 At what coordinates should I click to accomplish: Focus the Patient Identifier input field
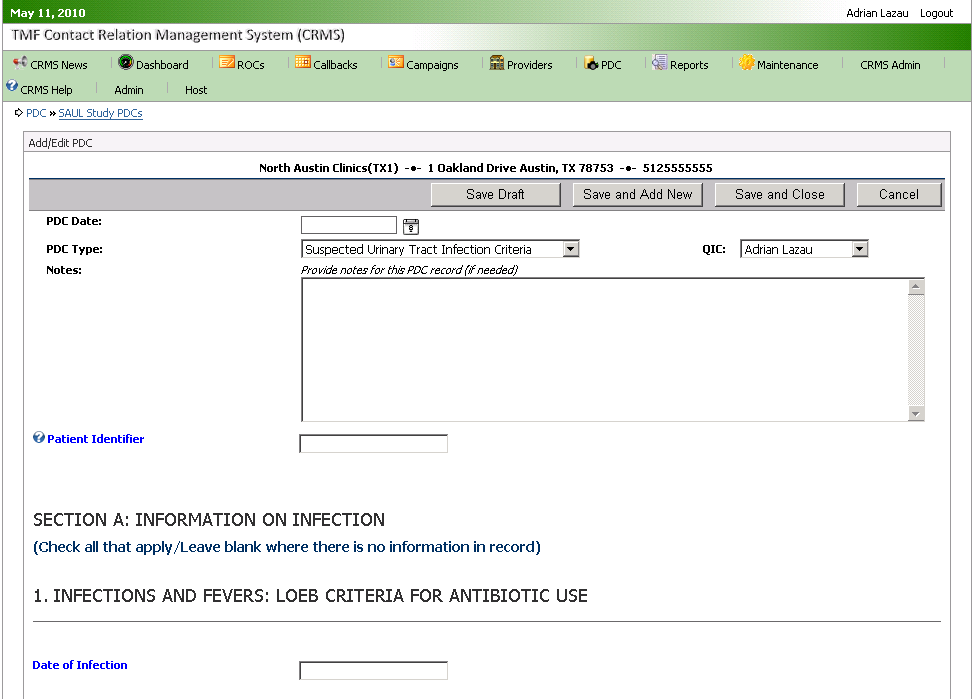(373, 443)
